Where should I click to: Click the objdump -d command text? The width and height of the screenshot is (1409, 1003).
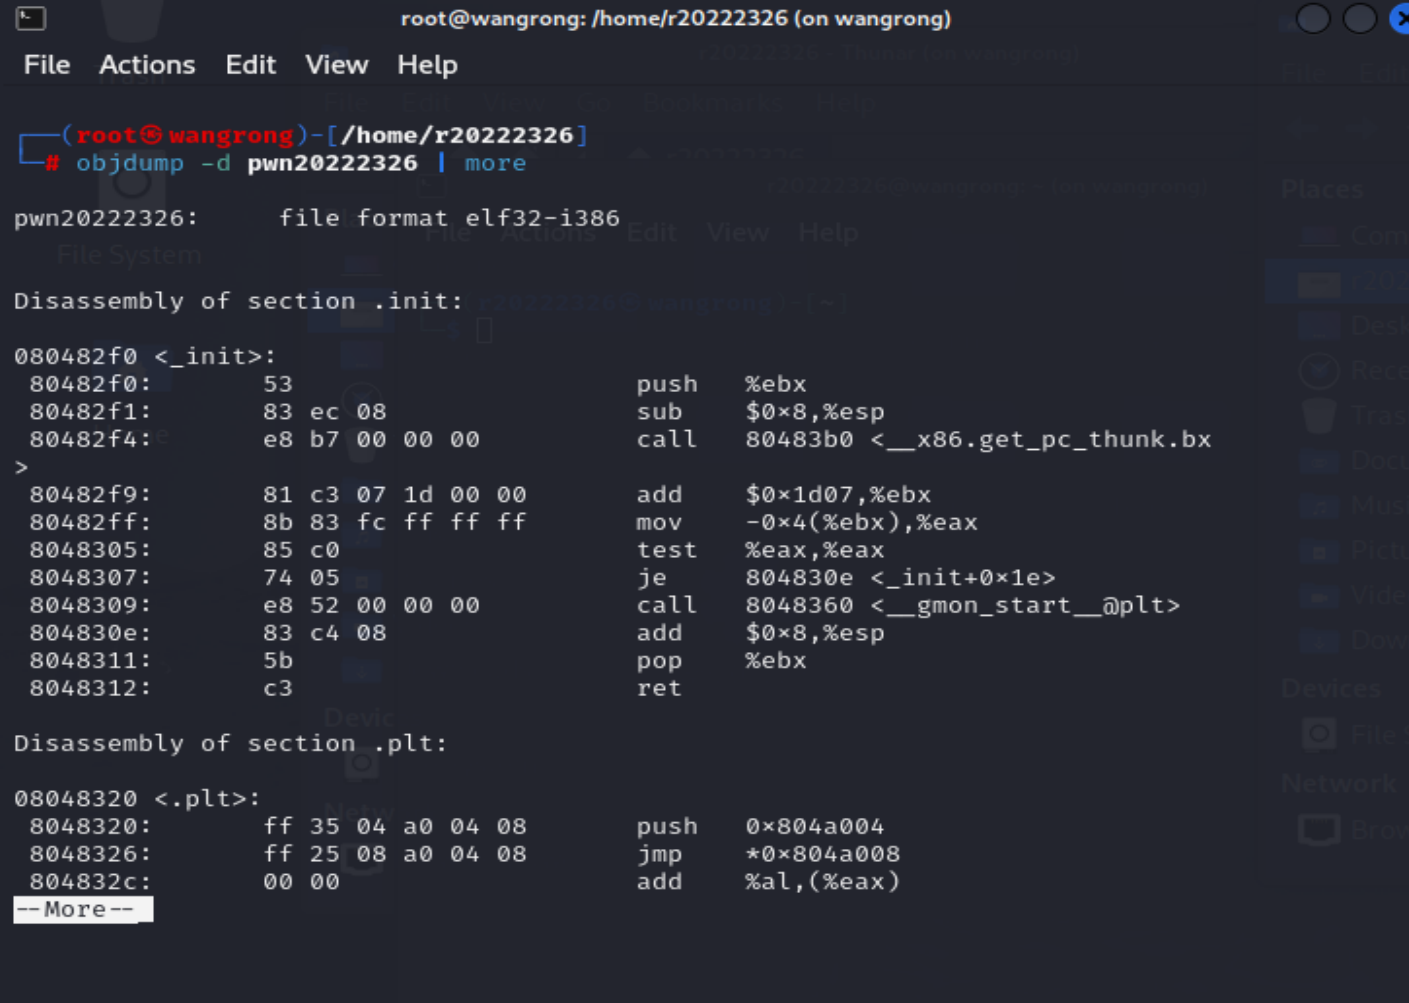pyautogui.click(x=153, y=163)
